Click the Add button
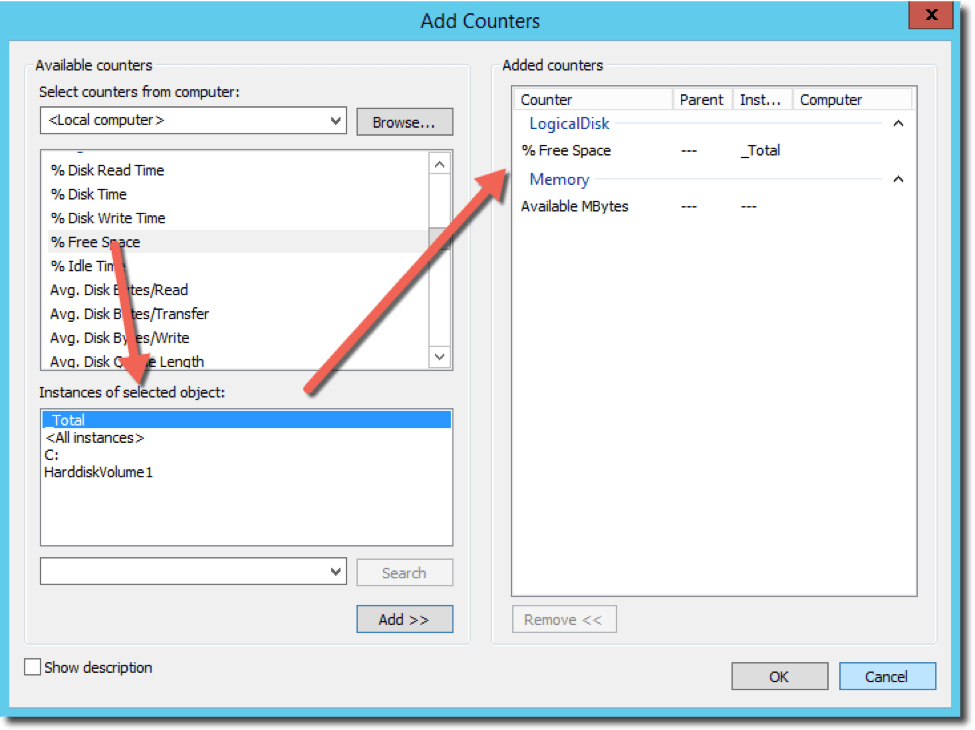 [404, 619]
